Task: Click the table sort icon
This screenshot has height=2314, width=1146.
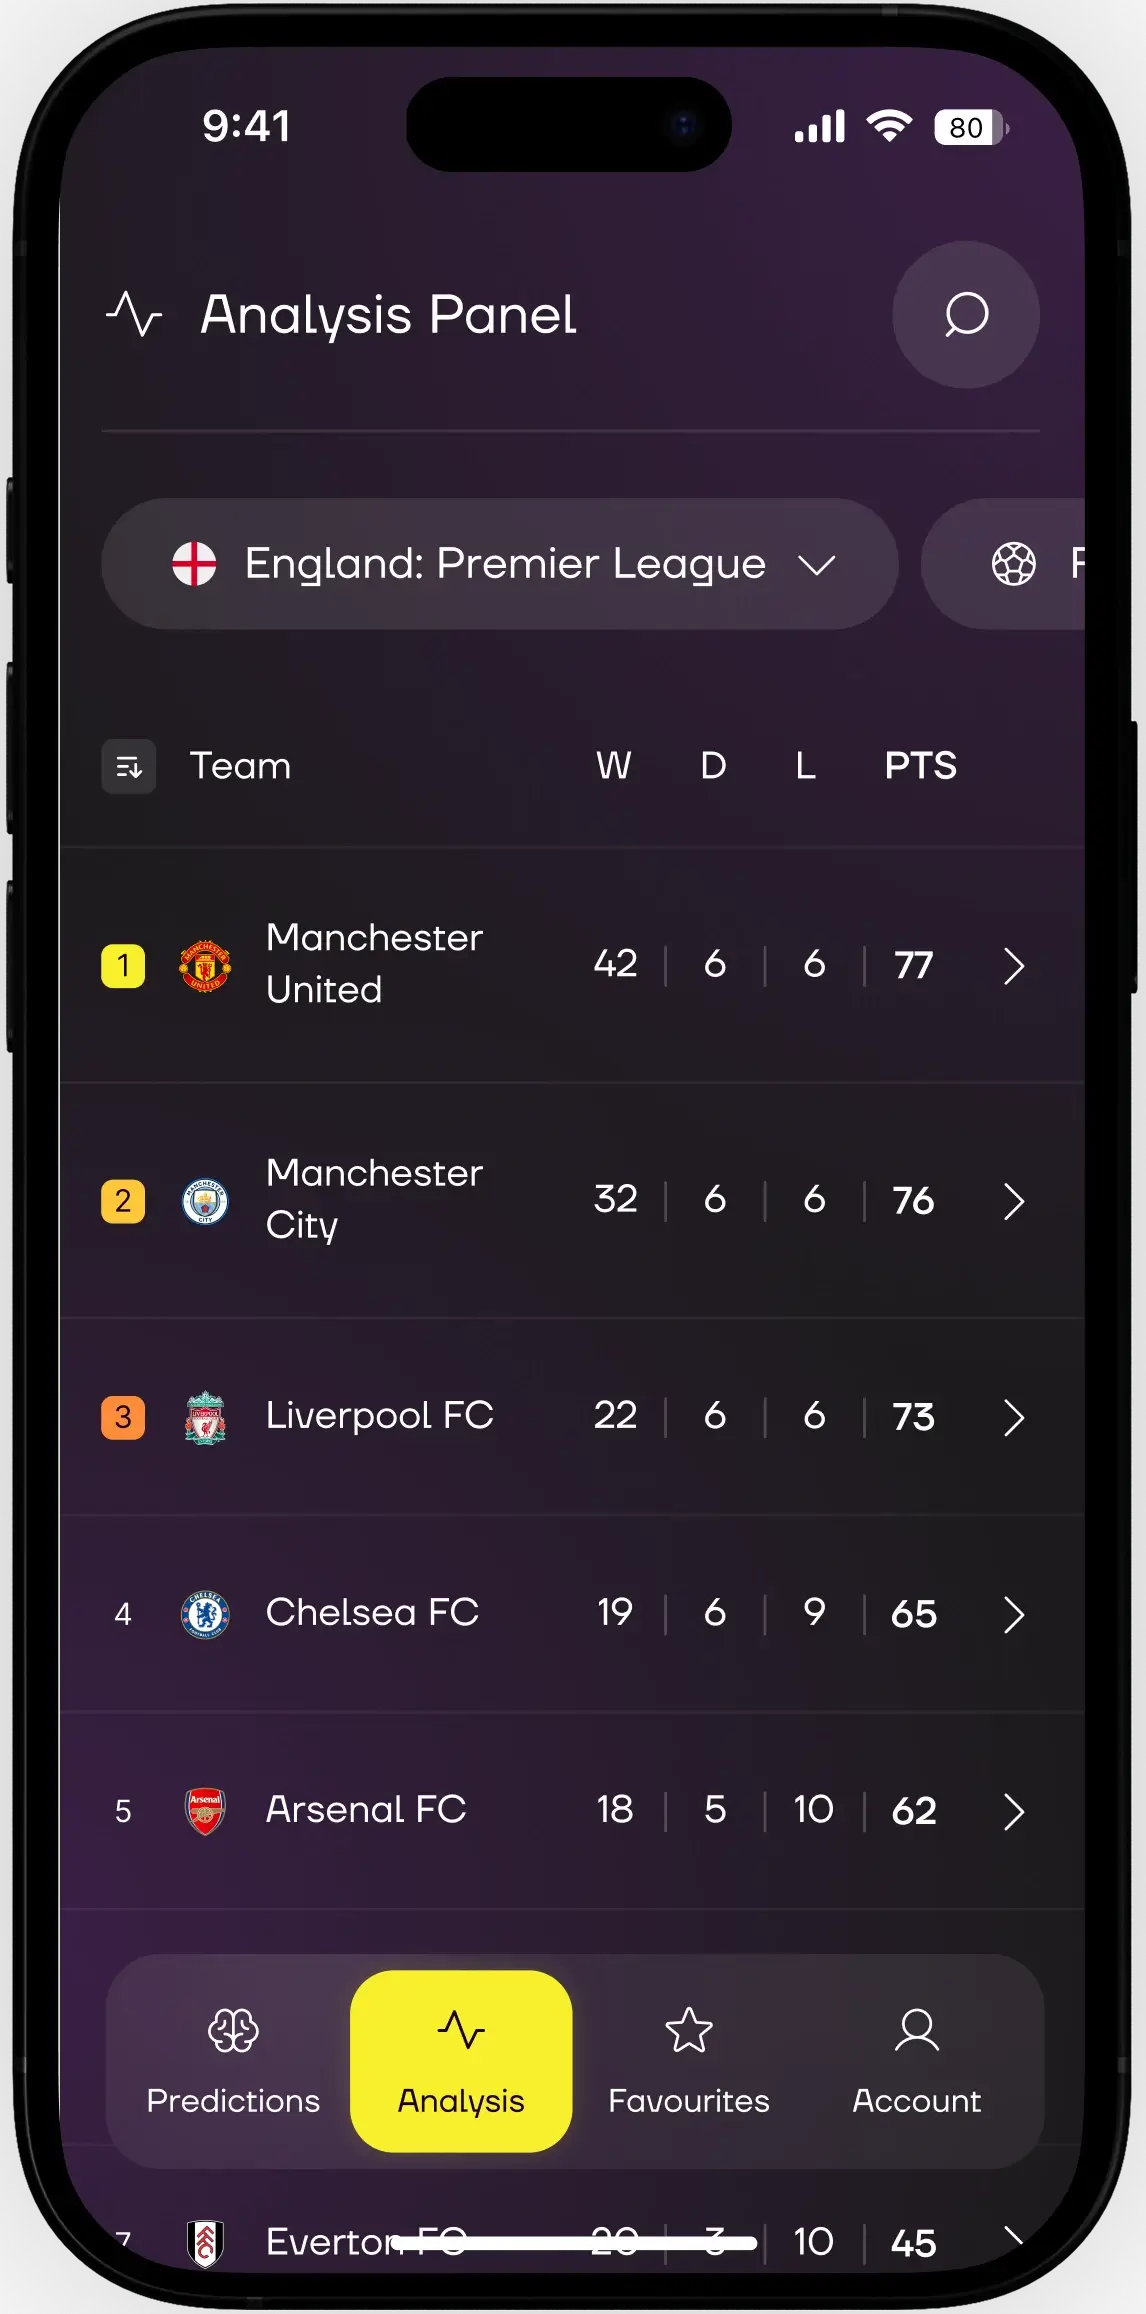Action: tap(129, 767)
